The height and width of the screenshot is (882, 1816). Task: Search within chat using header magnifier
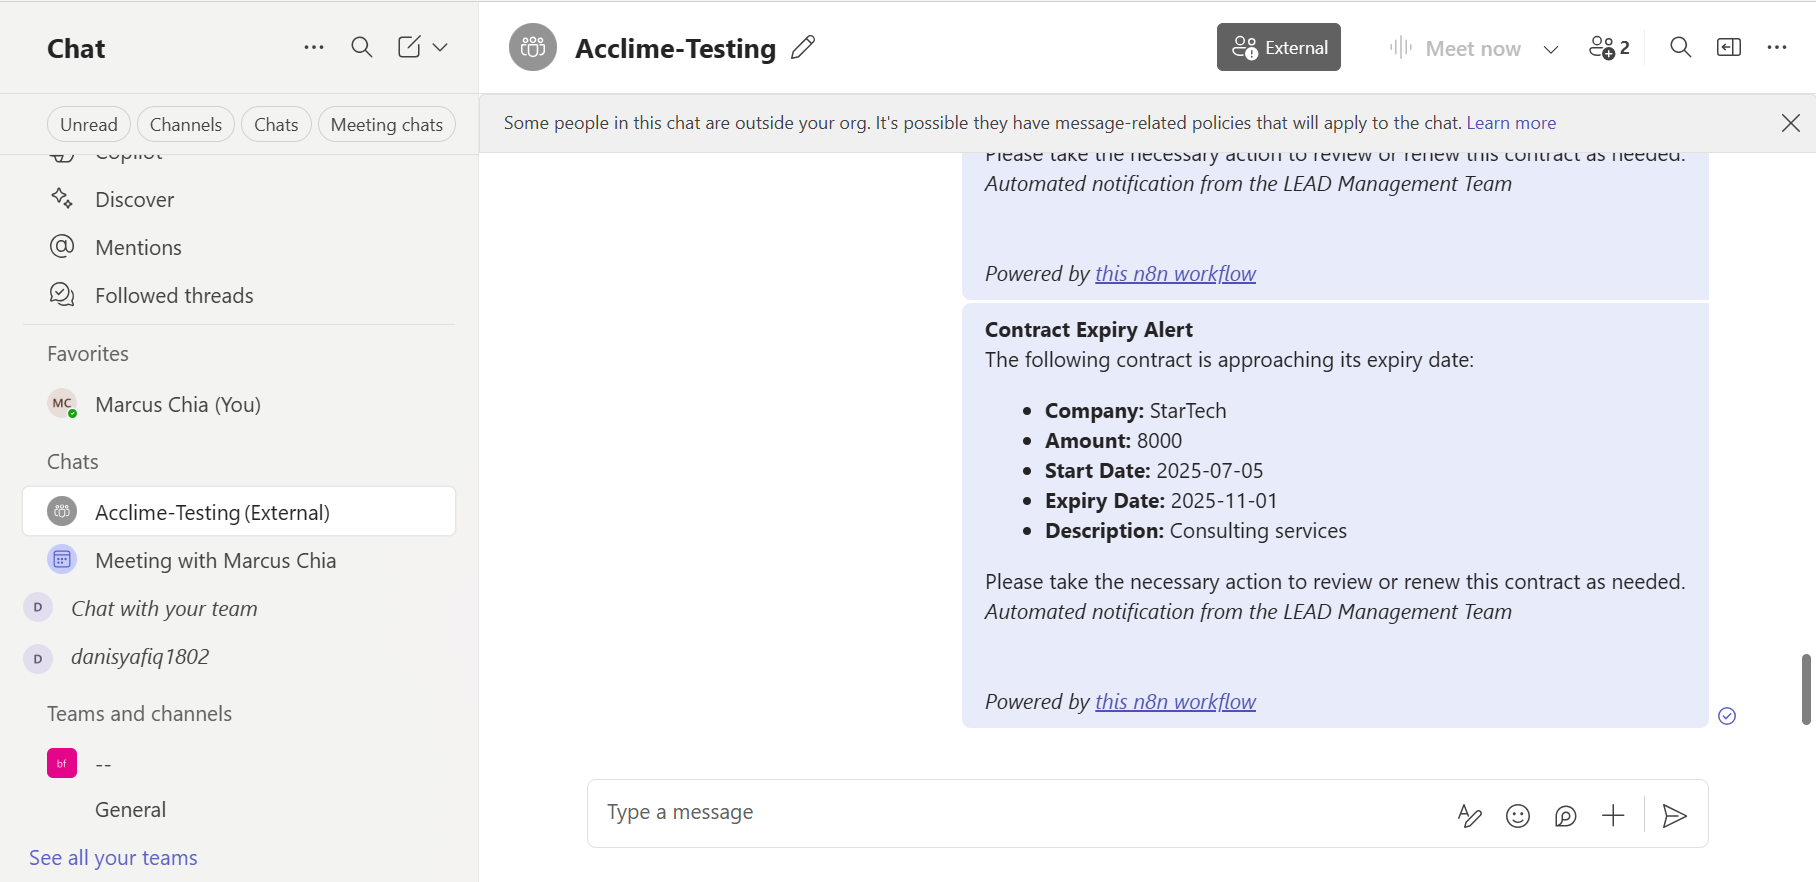tap(1680, 47)
